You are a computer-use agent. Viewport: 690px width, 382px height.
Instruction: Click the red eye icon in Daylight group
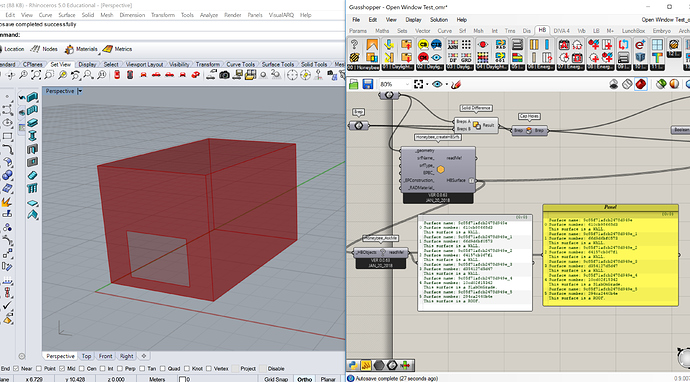[483, 44]
